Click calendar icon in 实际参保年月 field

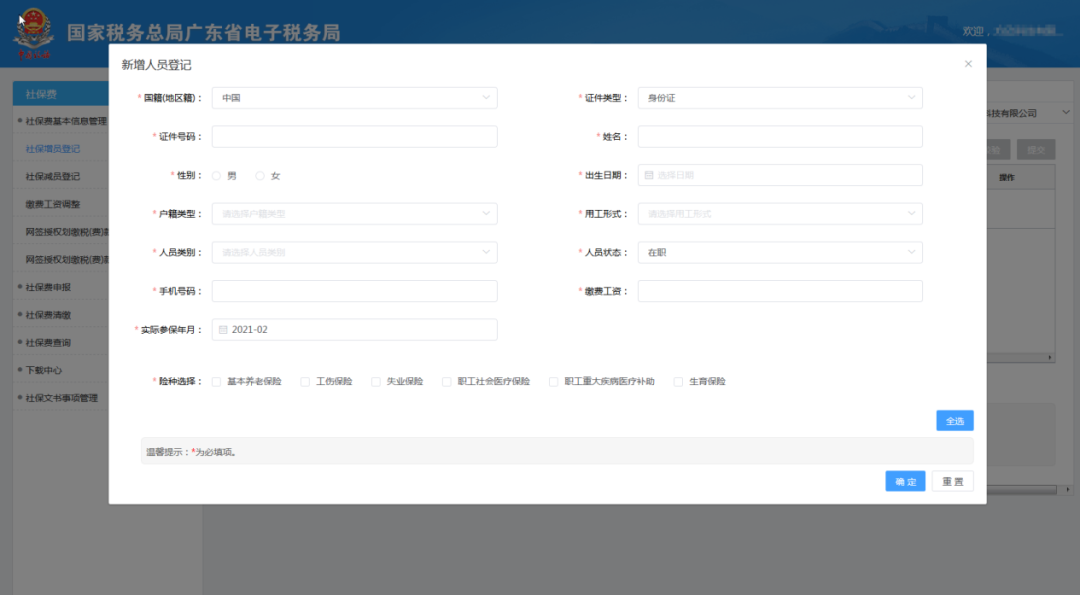coord(223,330)
